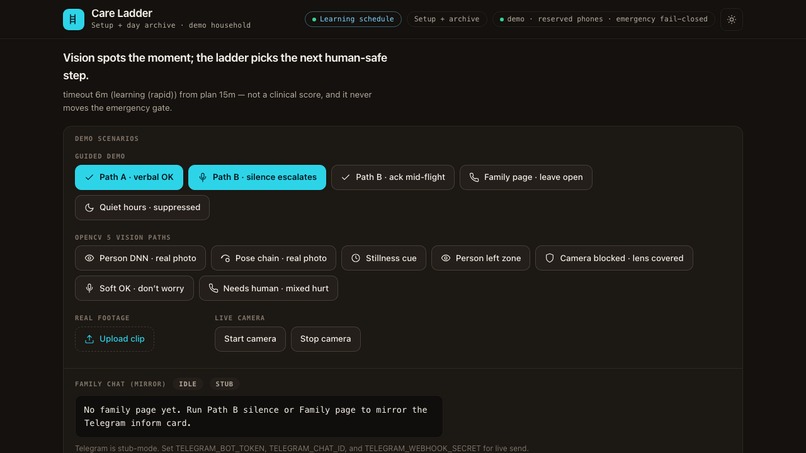Start the live camera
Screen dimensions: 806x453
250,339
